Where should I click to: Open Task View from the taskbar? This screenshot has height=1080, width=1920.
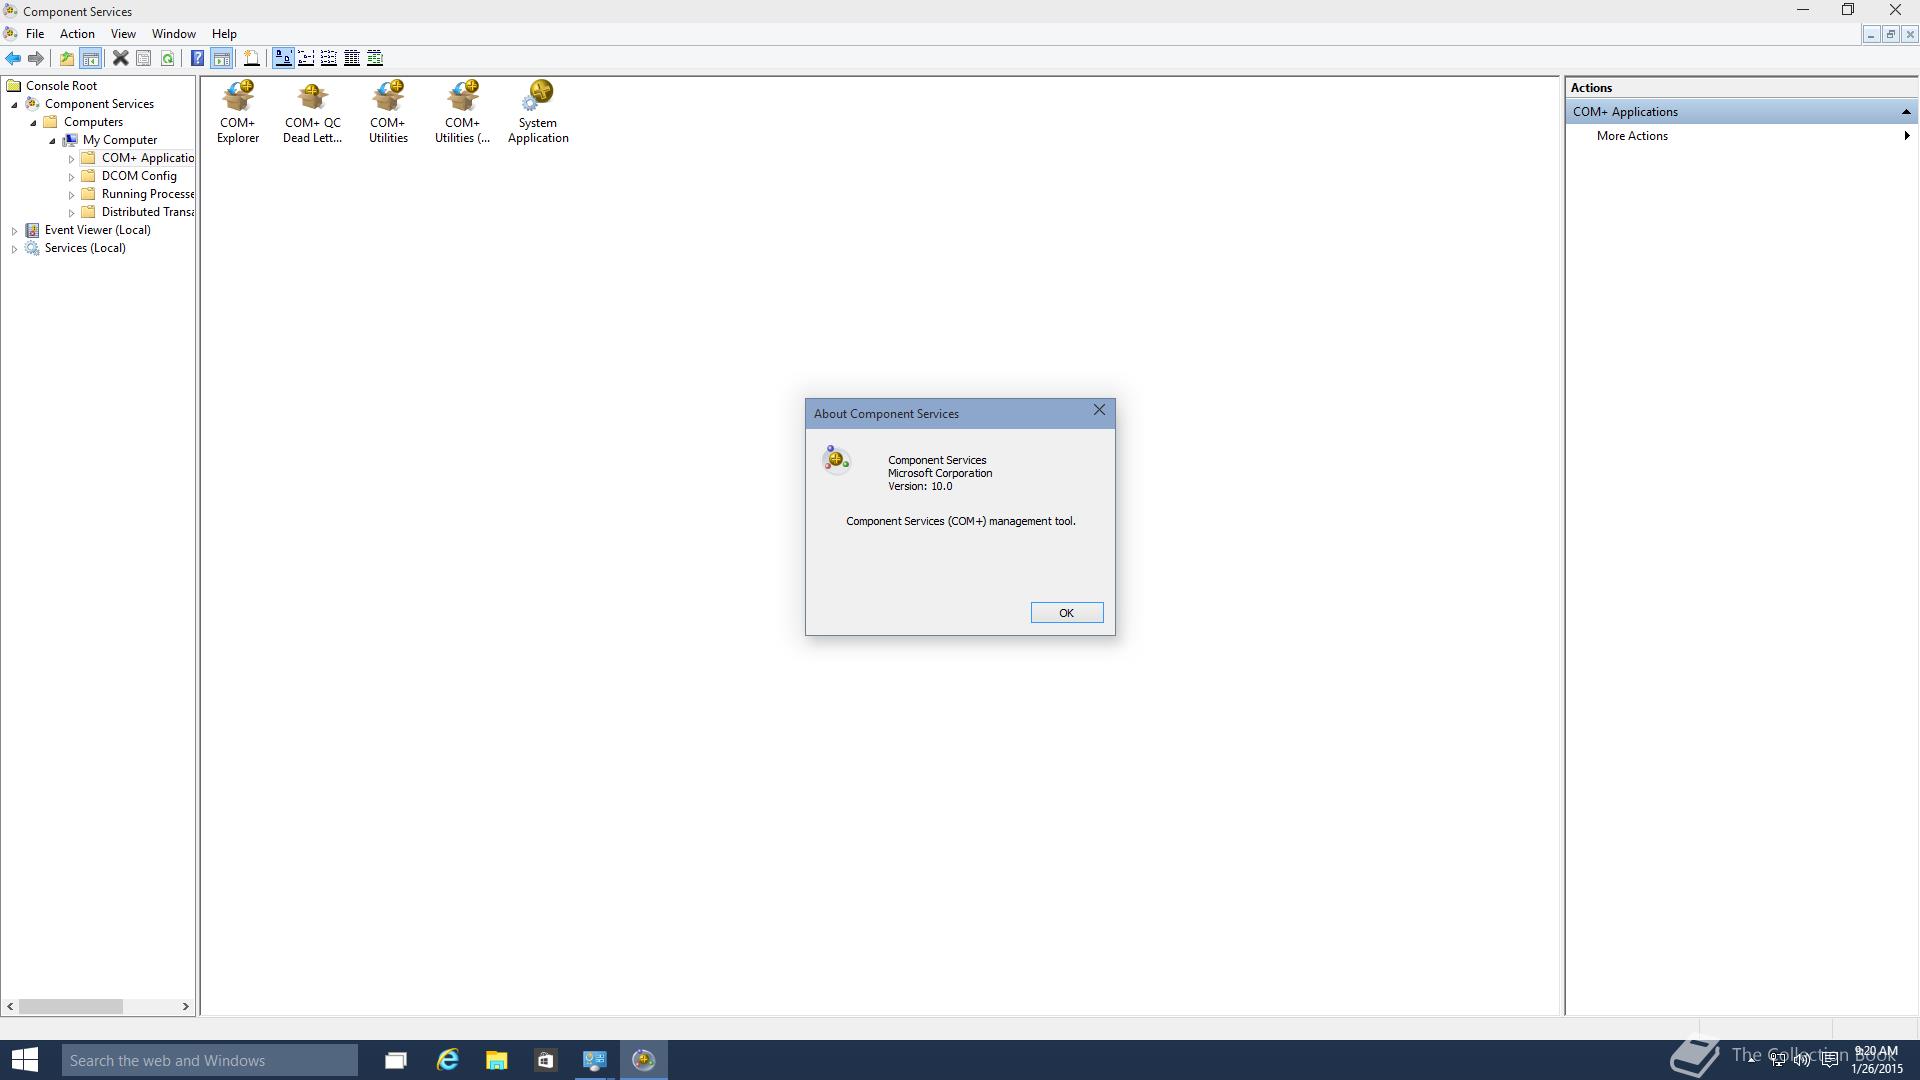pos(396,1060)
